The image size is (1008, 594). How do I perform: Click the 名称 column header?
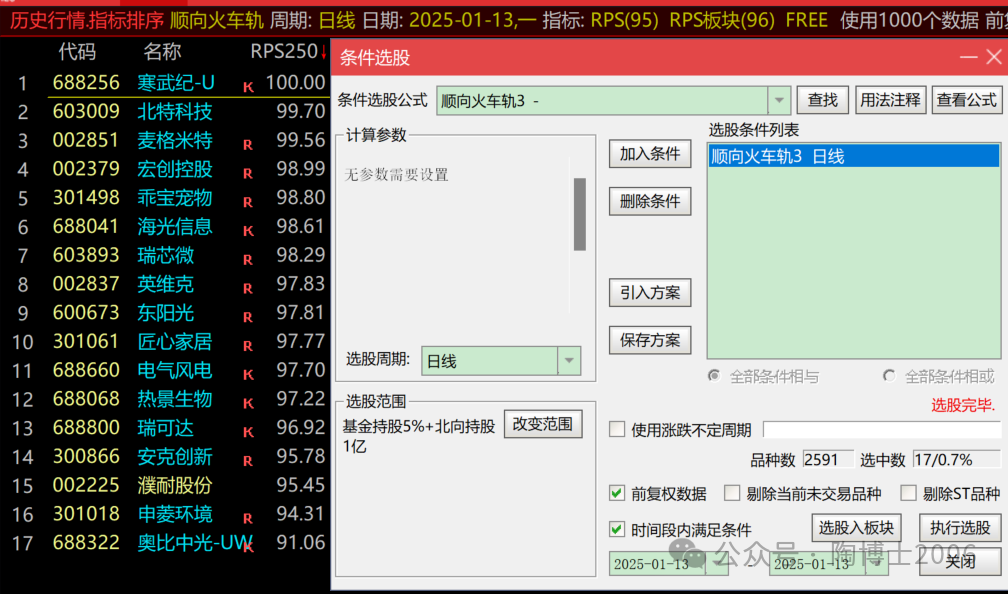162,51
